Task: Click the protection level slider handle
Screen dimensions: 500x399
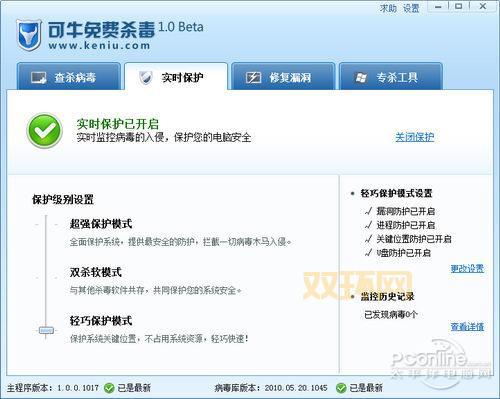Action: [x=46, y=330]
